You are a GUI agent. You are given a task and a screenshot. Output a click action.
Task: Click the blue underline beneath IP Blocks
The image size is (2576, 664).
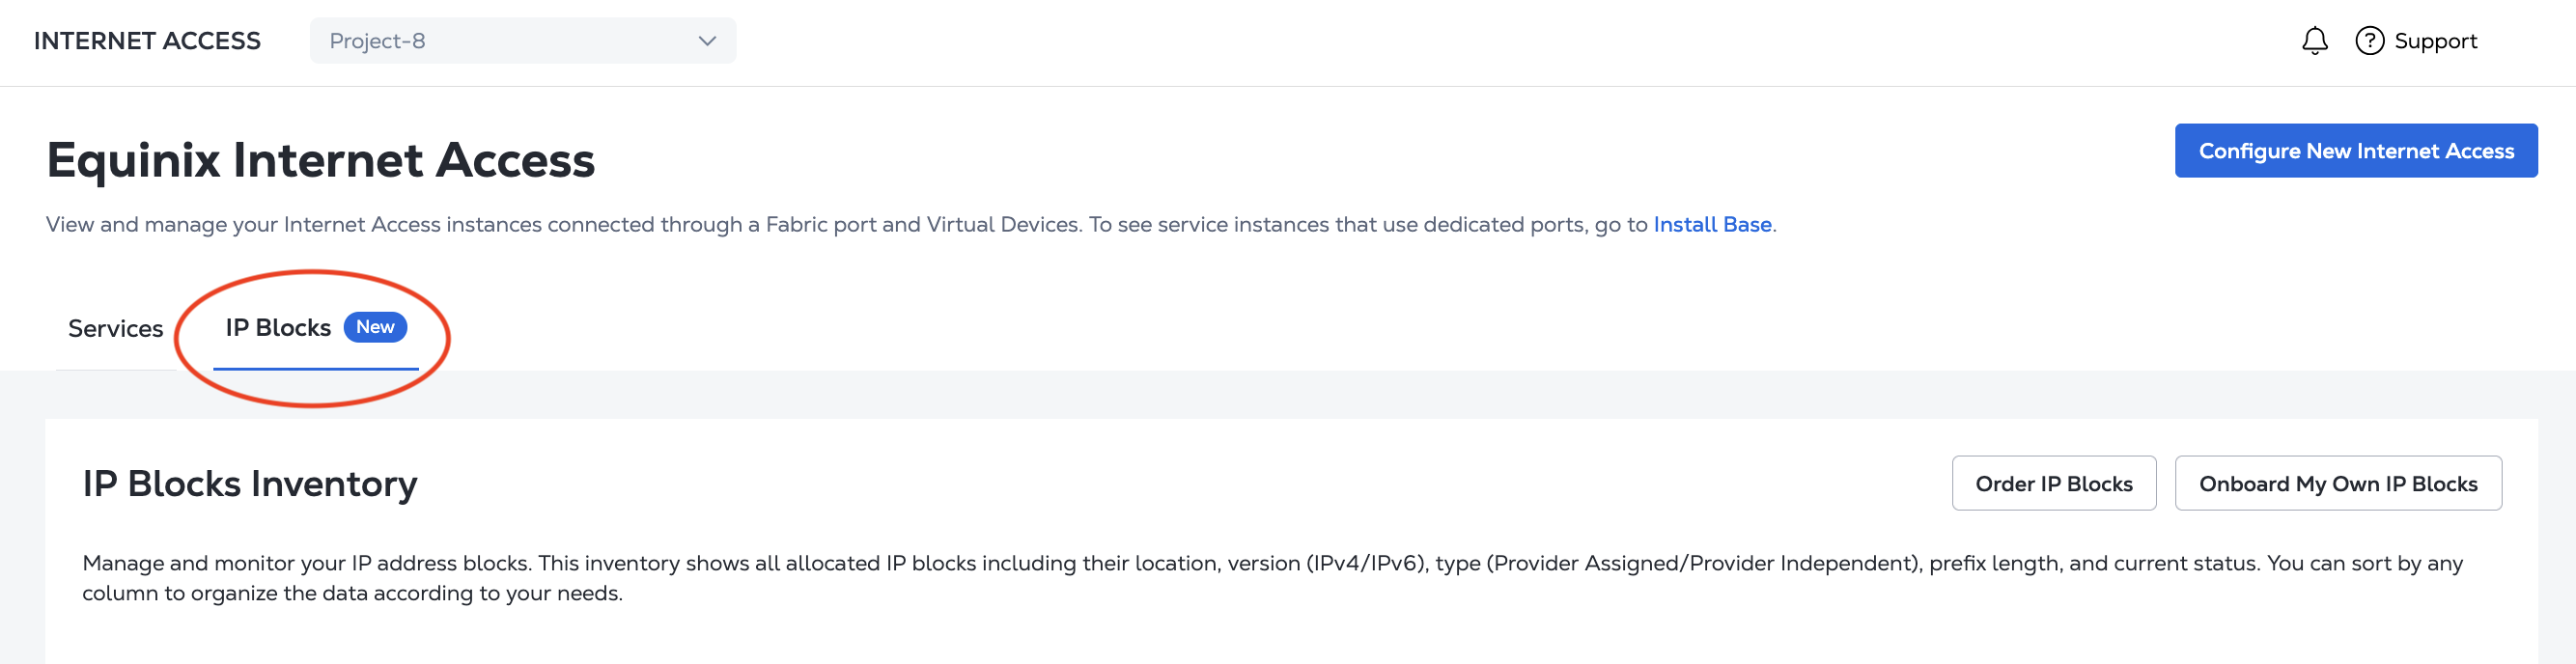[315, 369]
